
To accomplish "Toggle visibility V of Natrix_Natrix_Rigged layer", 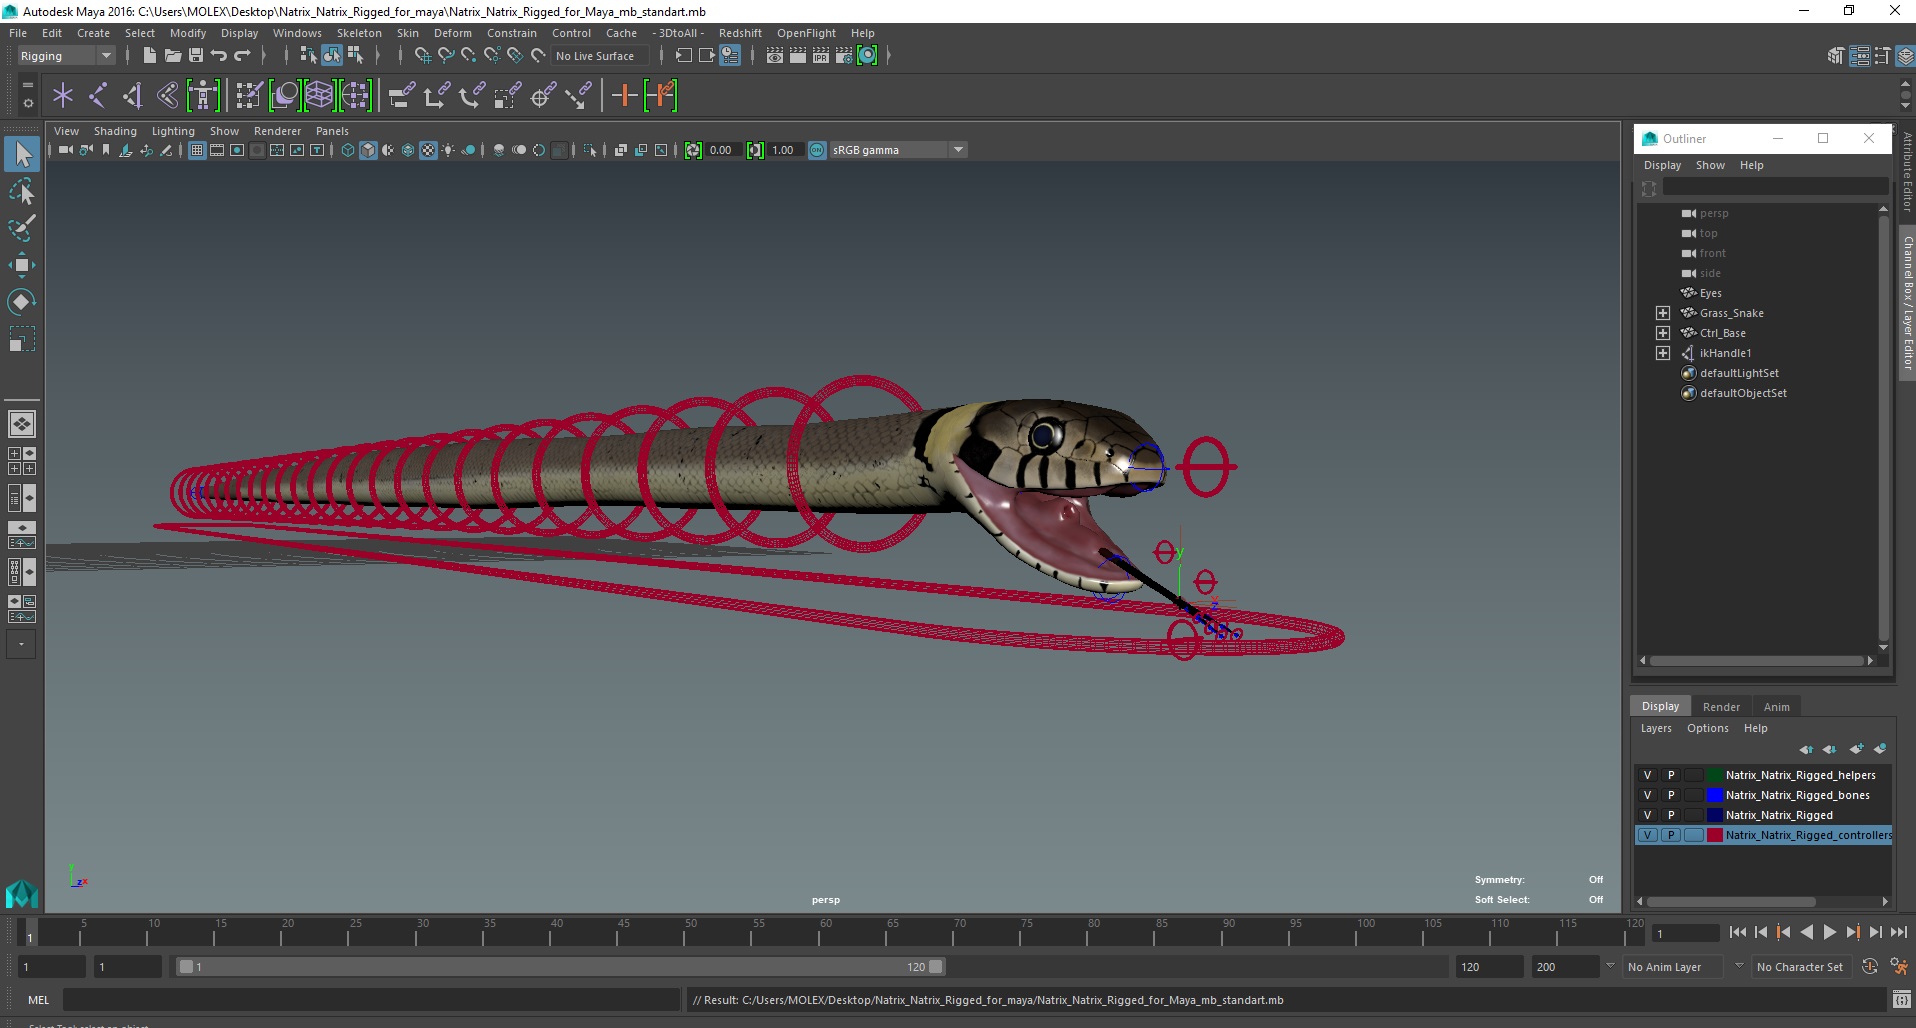I will tap(1647, 815).
